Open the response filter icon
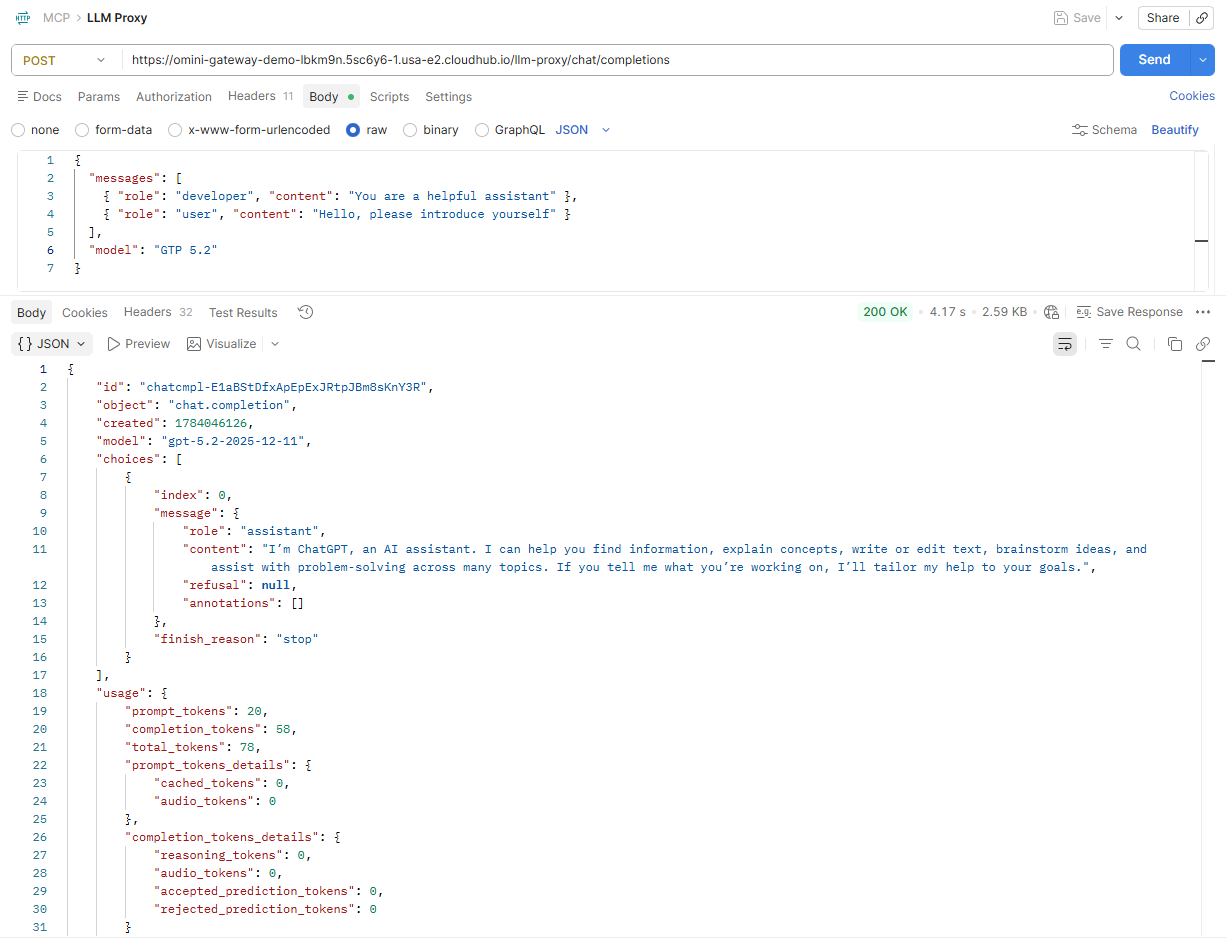This screenshot has width=1226, height=939. tap(1106, 344)
